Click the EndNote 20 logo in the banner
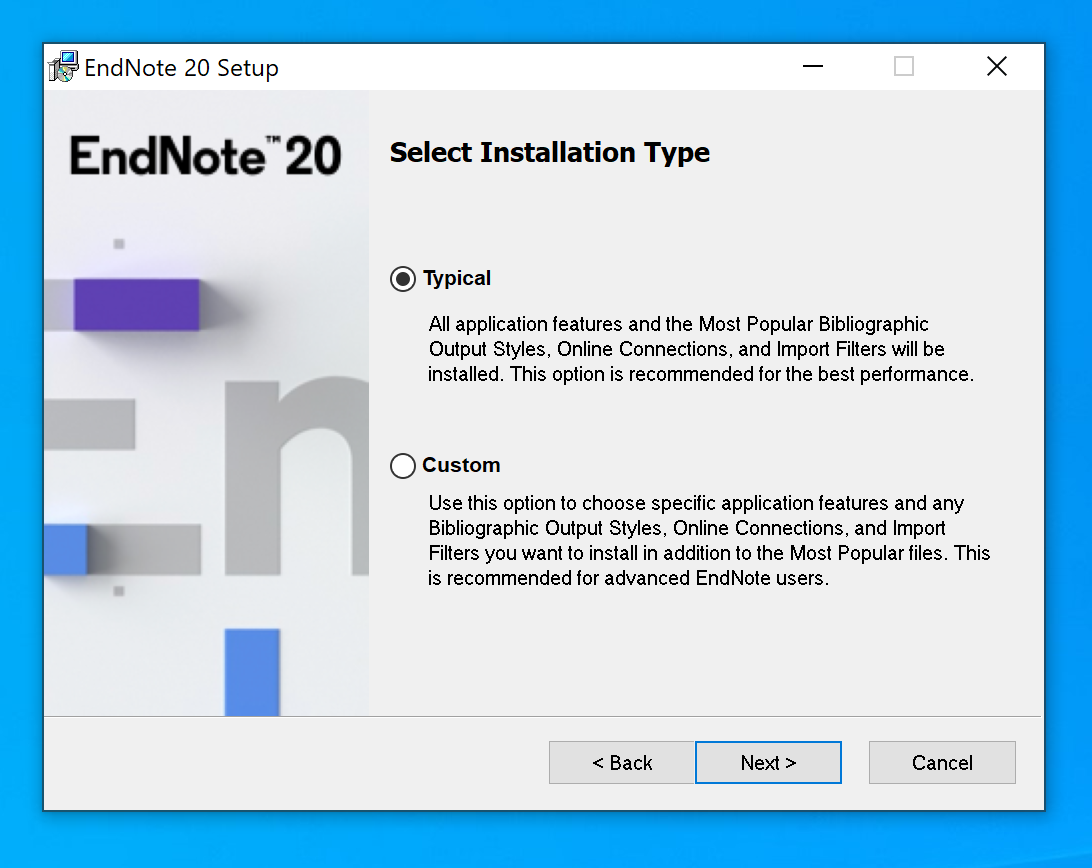 (206, 156)
